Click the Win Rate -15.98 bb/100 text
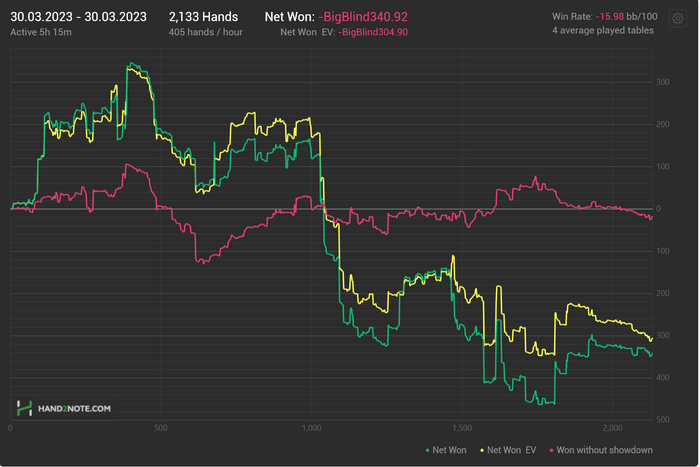Image resolution: width=700 pixels, height=467 pixels. coord(604,17)
